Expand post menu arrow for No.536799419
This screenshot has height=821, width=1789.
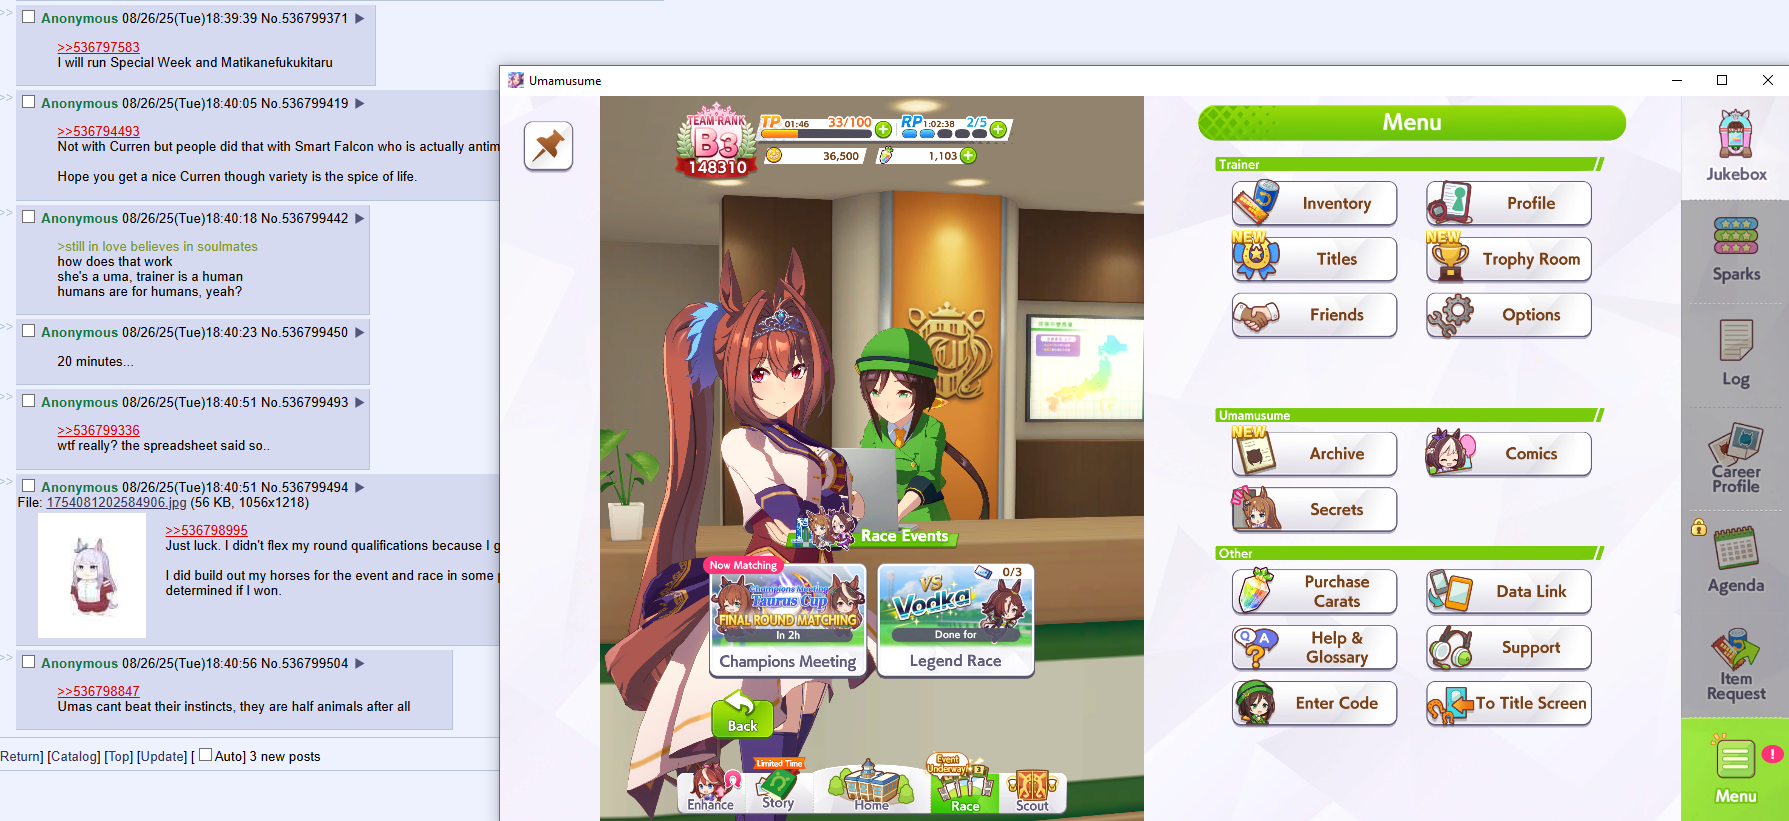click(360, 103)
